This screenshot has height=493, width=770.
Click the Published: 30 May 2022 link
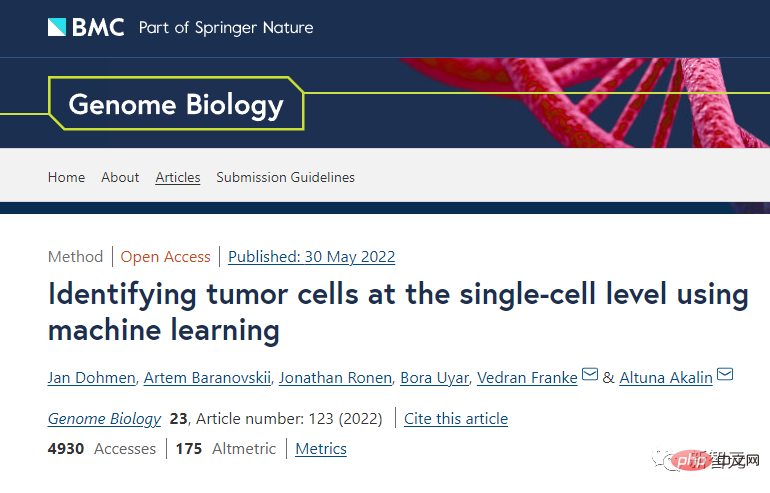(311, 257)
